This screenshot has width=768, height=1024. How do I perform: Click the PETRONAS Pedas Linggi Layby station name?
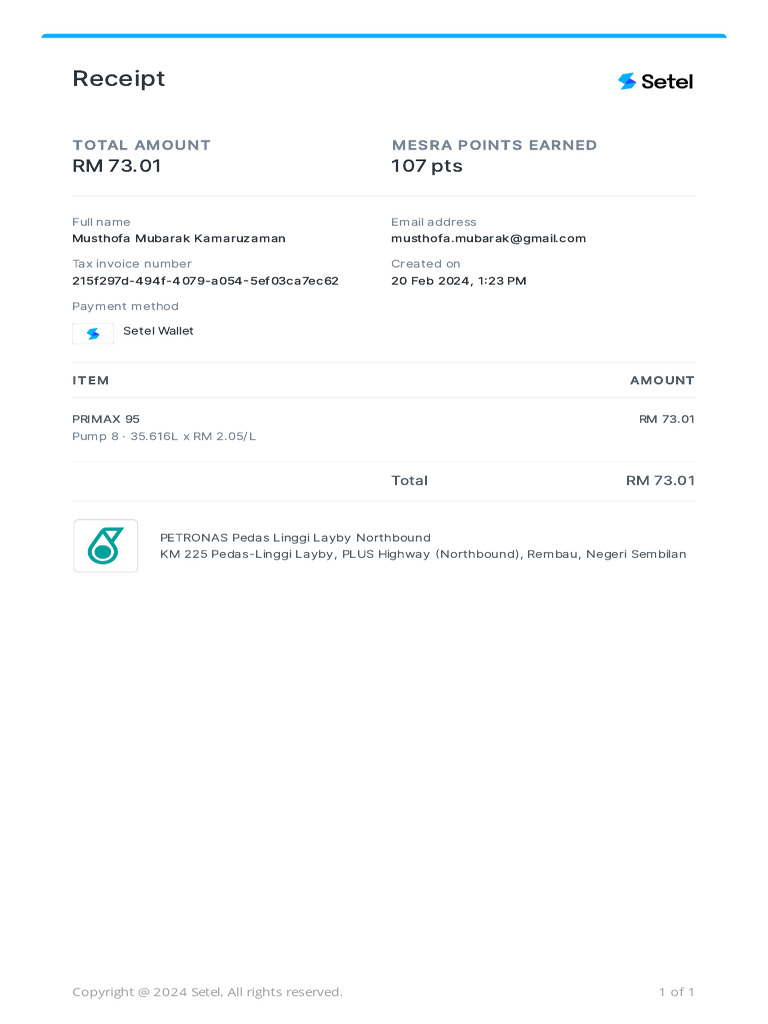coord(295,537)
